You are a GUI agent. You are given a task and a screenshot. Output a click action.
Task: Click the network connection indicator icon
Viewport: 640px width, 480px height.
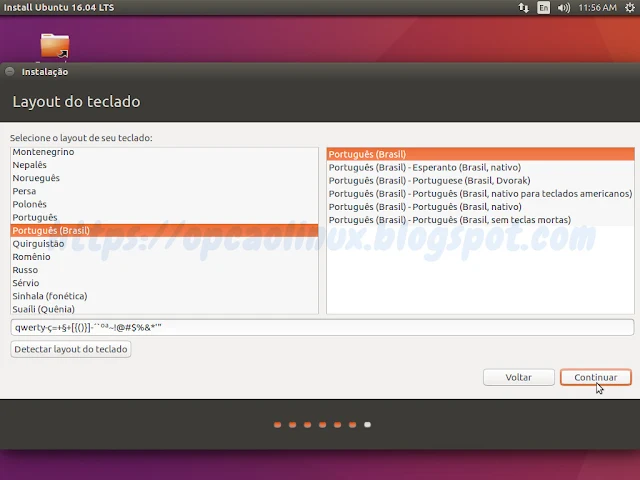pos(523,7)
